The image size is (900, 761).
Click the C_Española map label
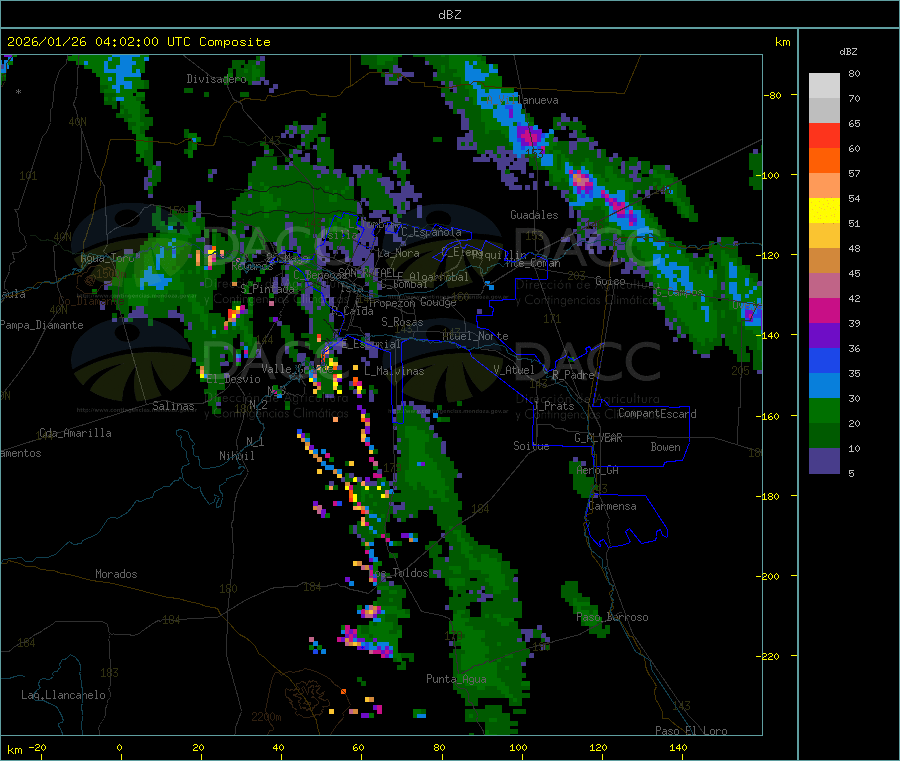coord(431,232)
